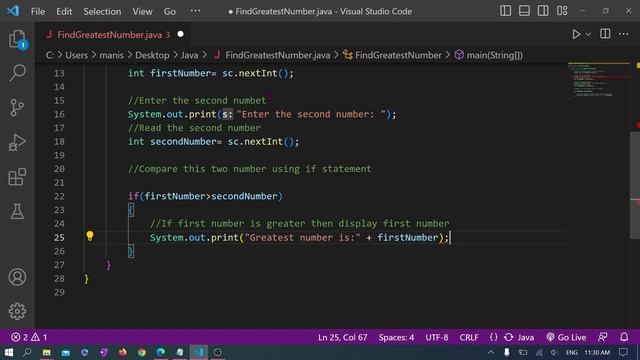Place cursor on firstNumber>secondNumber condition
Viewport: 640px width, 360px height.
tap(211, 196)
